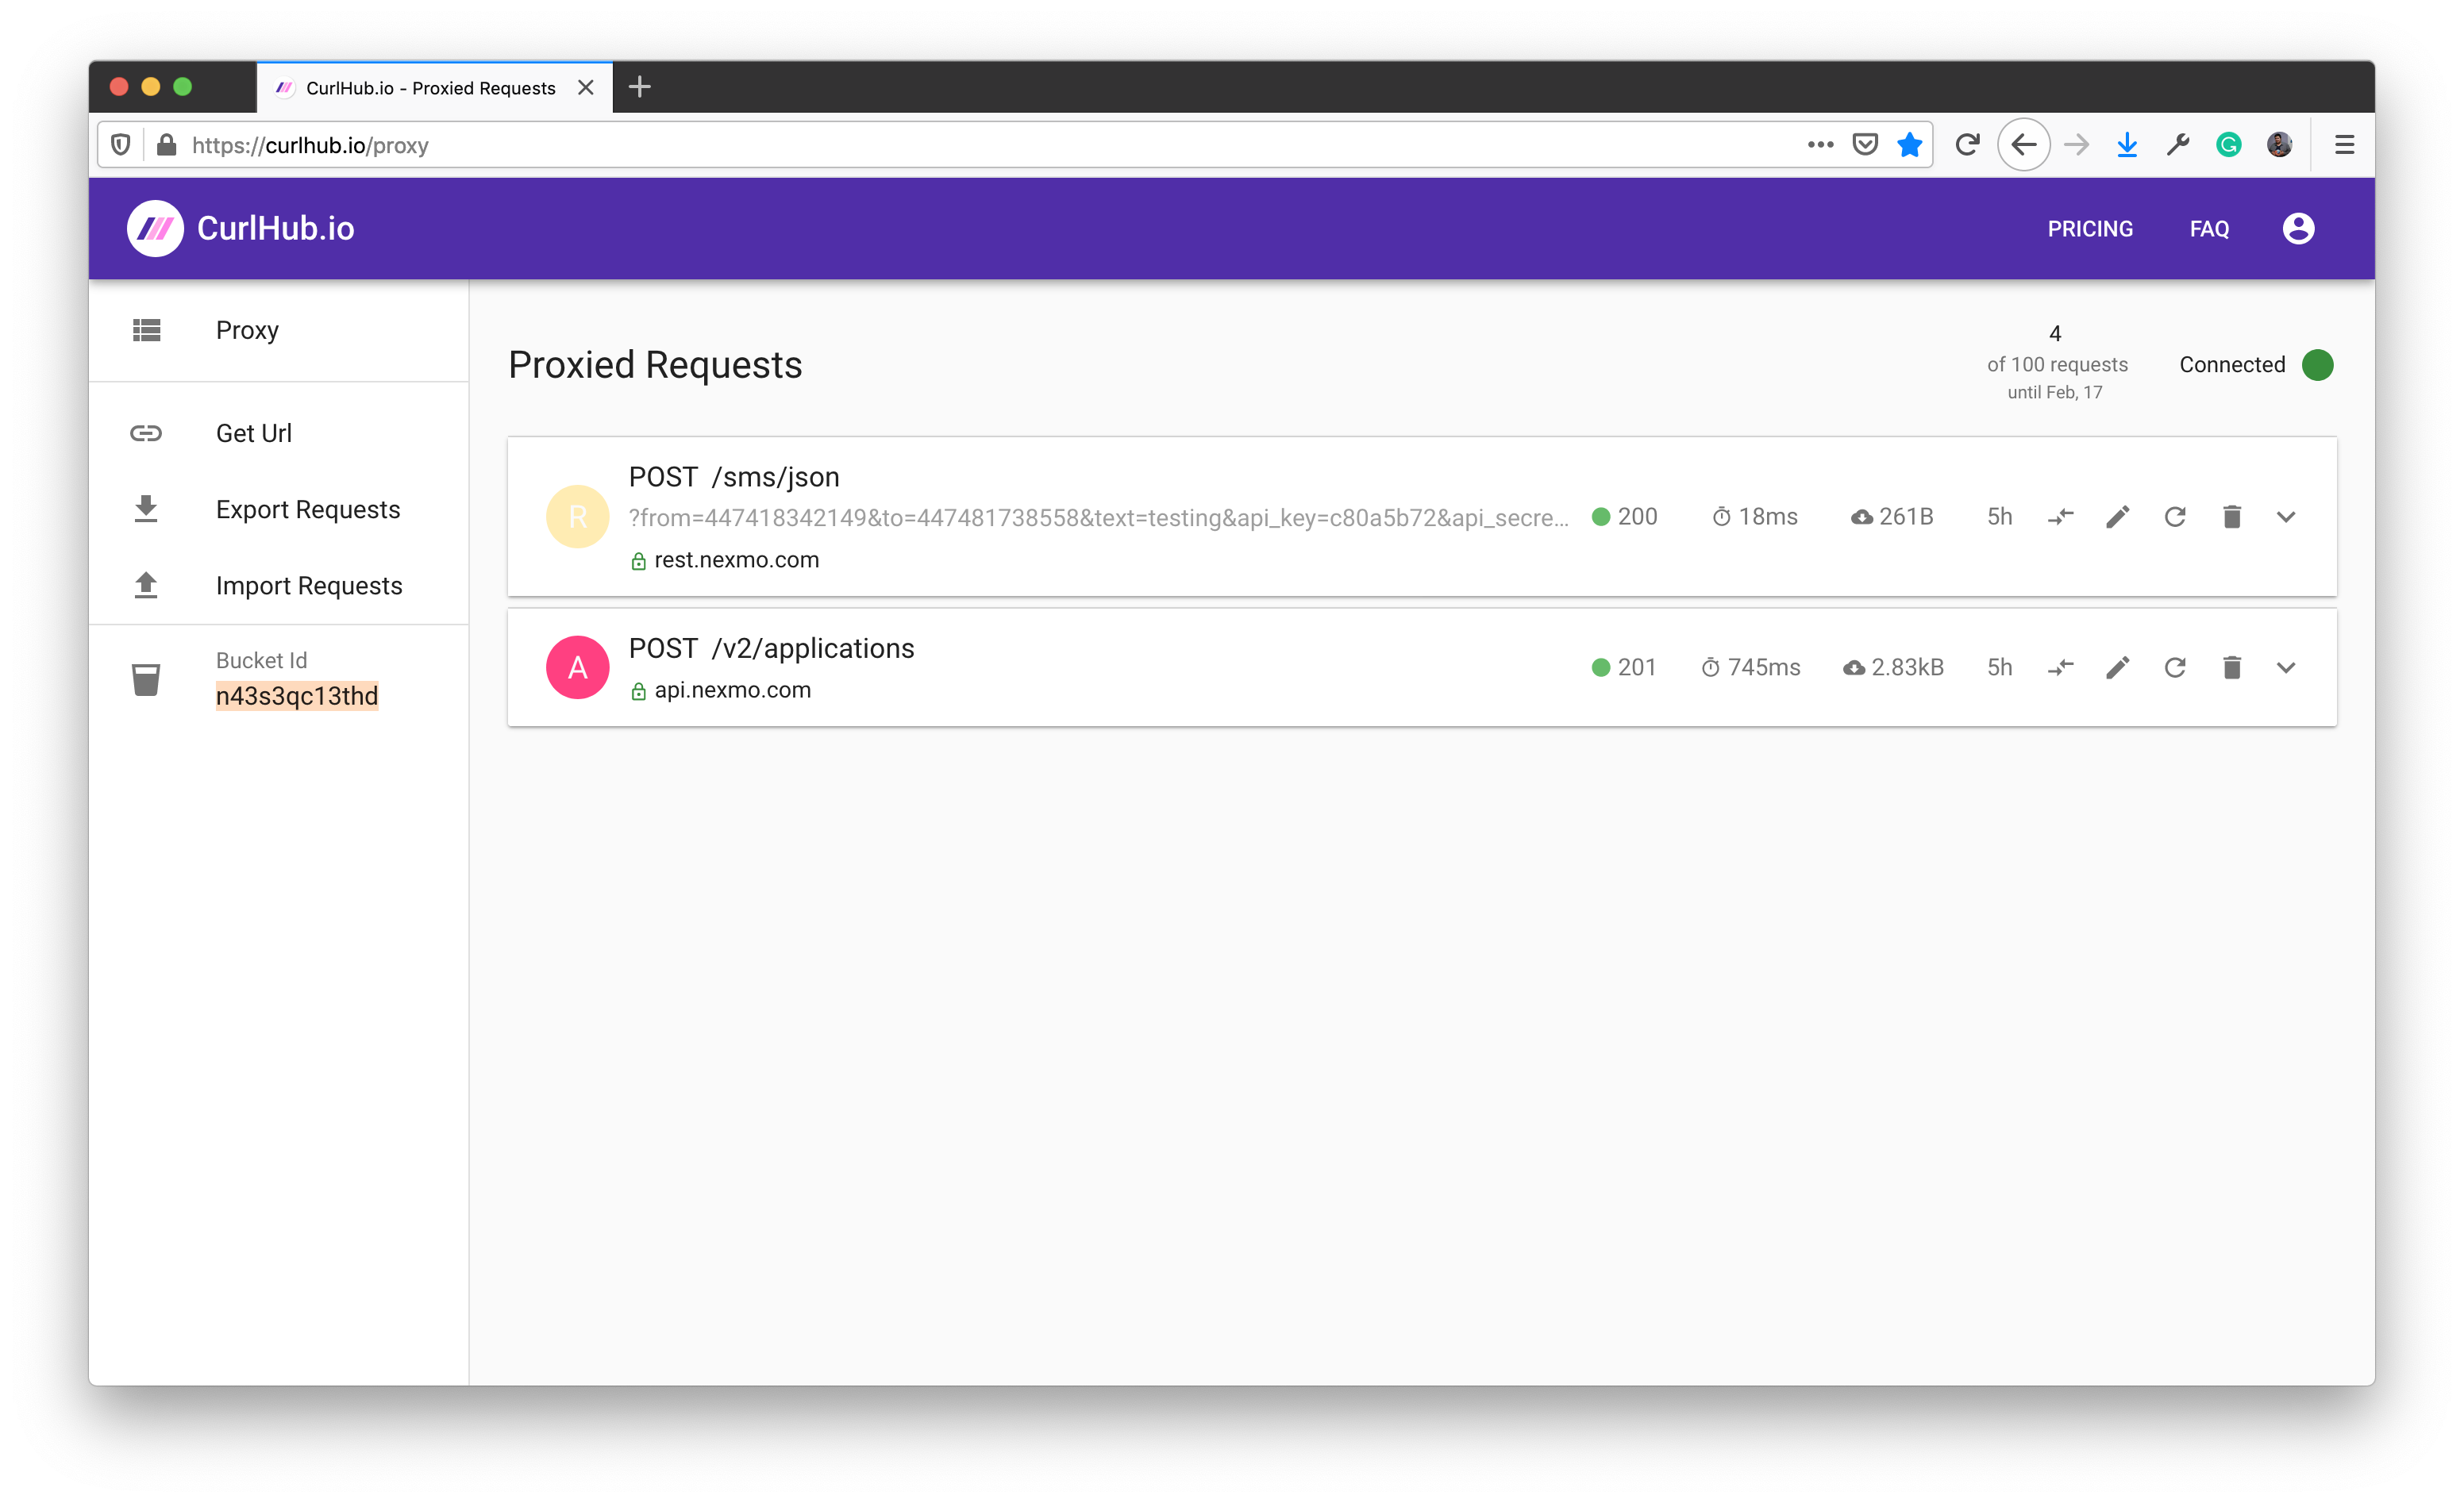Click the Bucket Id bucket icon

146,679
